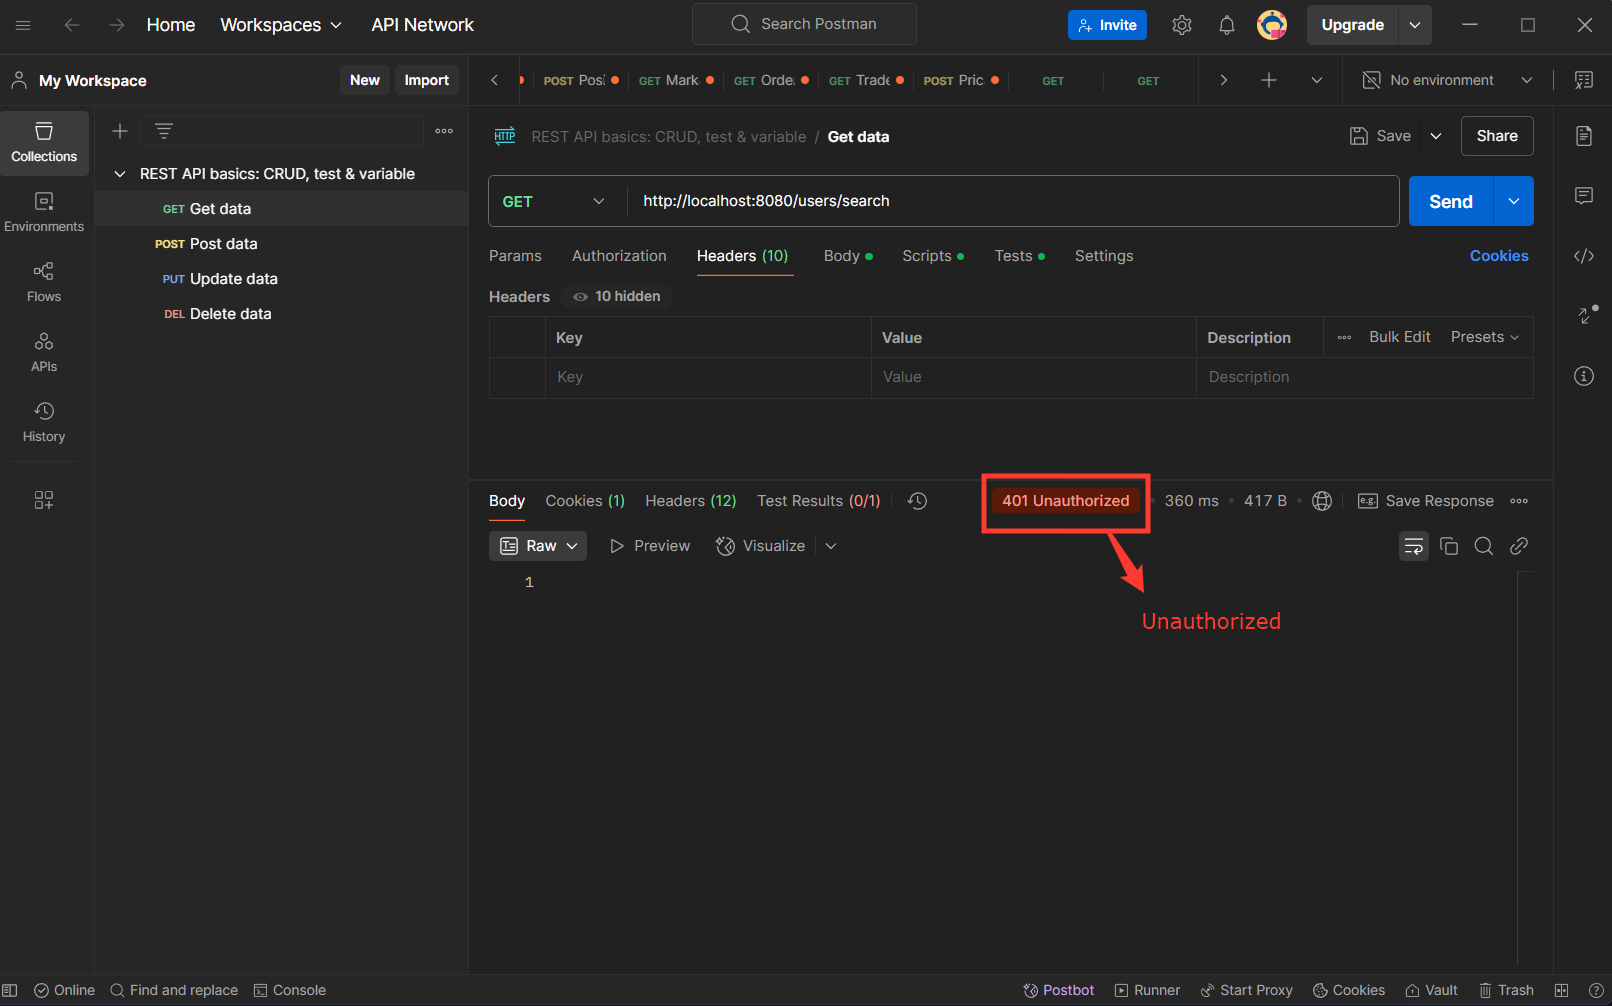Open the Upgrade dropdown arrow
Screen dimensions: 1612x1006
pos(1415,25)
